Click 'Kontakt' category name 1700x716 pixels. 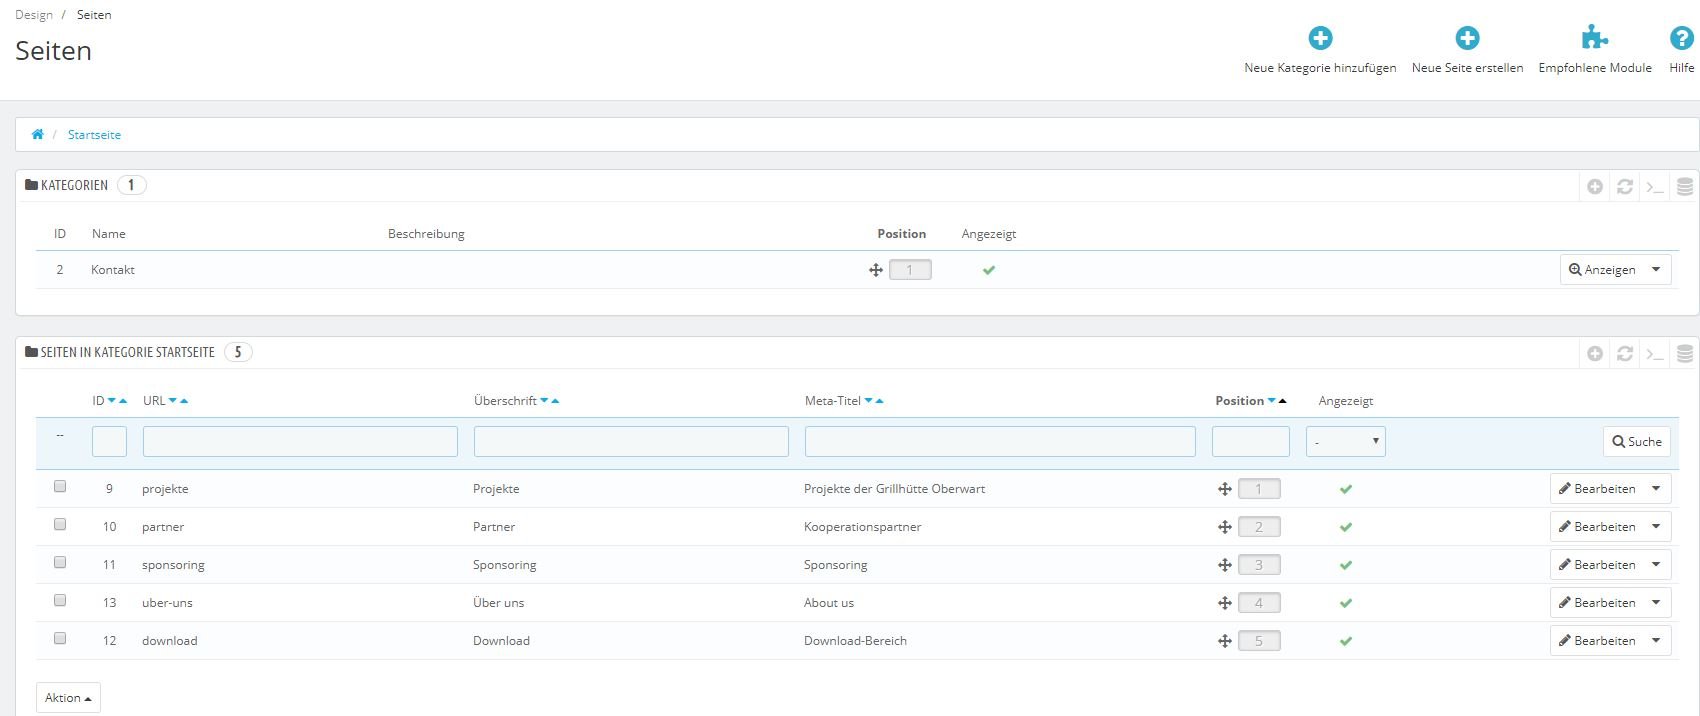pyautogui.click(x=113, y=270)
